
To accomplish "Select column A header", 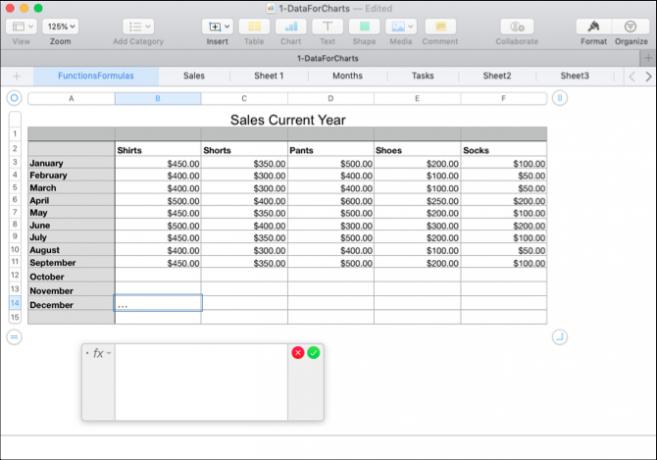I will (x=71, y=98).
